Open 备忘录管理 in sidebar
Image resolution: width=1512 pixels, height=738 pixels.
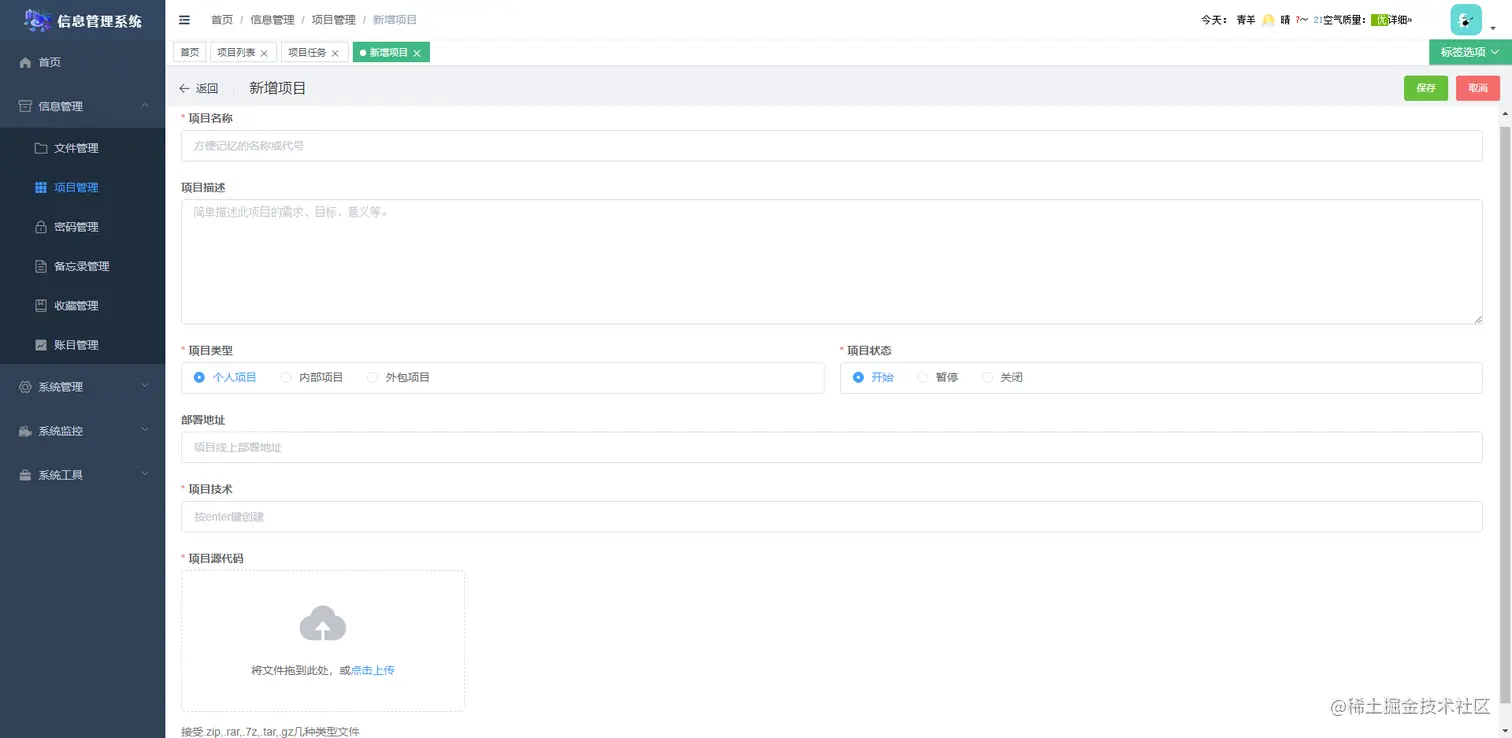82,266
